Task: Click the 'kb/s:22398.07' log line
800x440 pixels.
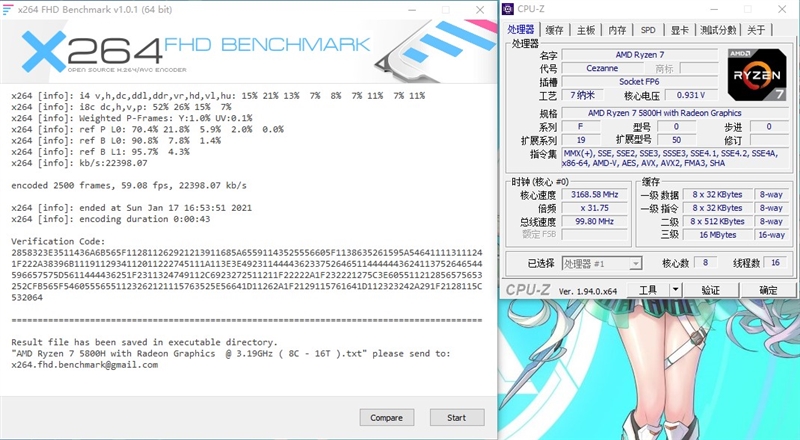Action: coord(80,163)
